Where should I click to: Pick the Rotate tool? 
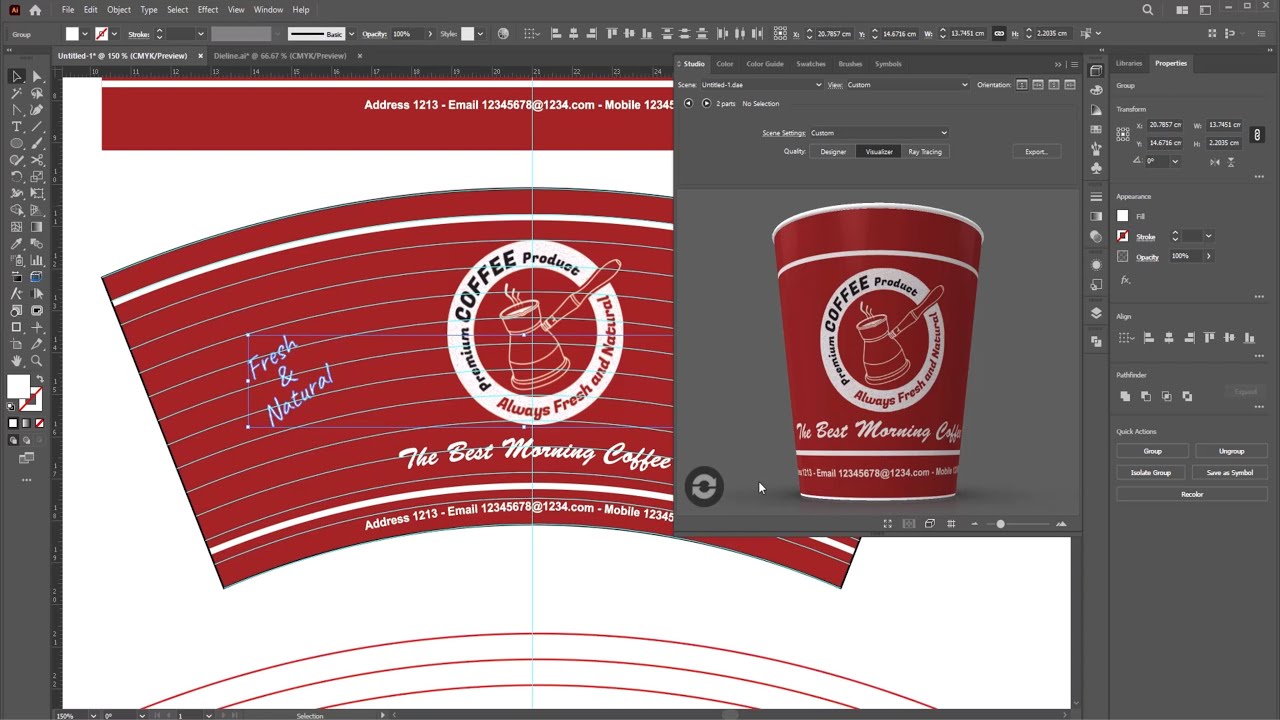(17, 177)
